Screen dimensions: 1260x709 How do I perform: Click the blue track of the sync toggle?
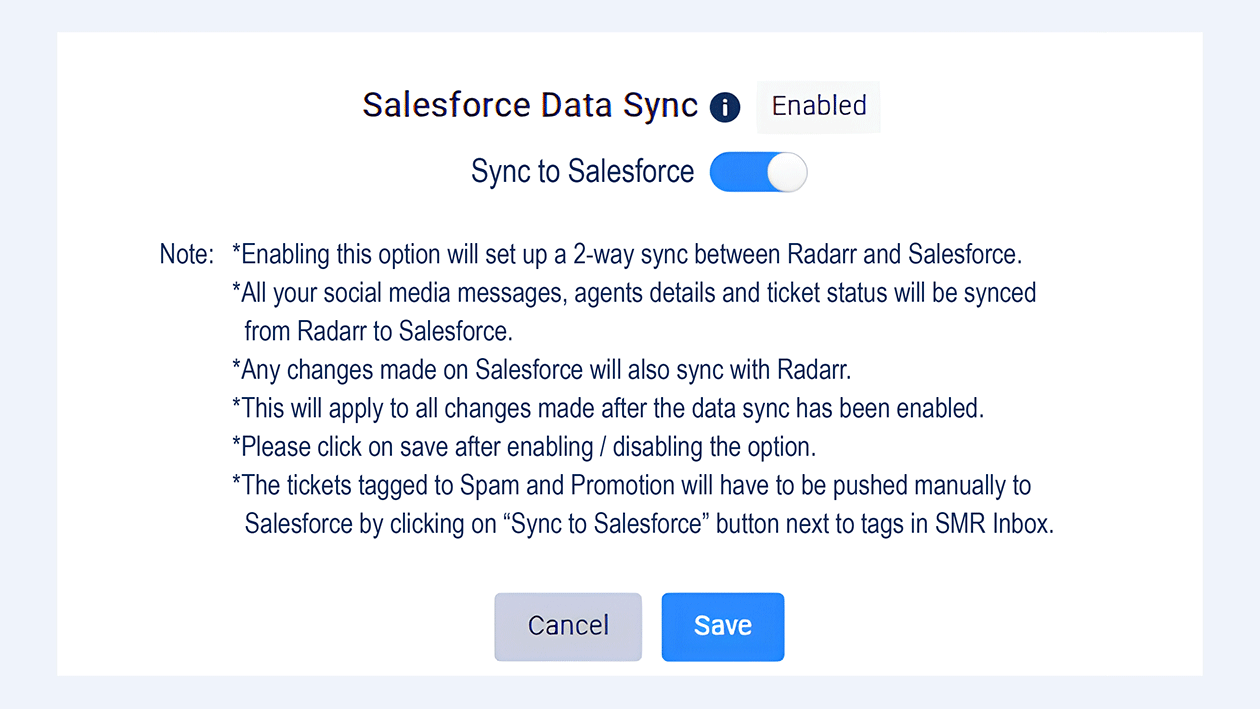pyautogui.click(x=736, y=172)
